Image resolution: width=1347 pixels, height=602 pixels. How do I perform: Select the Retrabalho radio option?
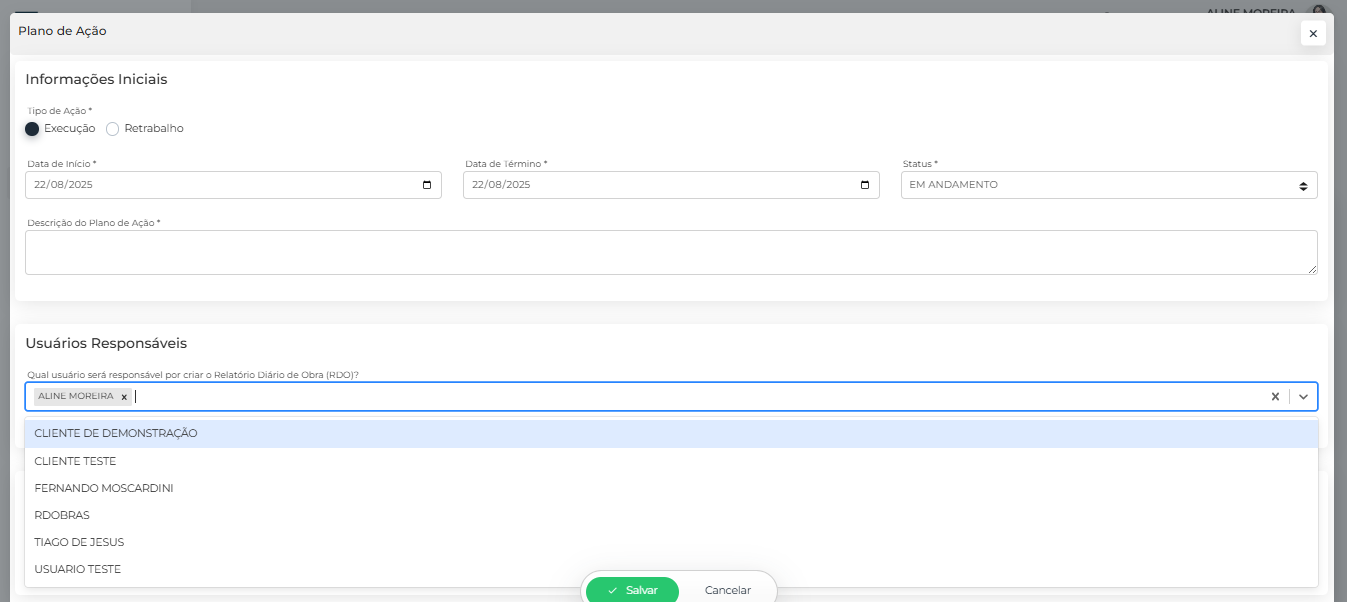click(x=113, y=129)
